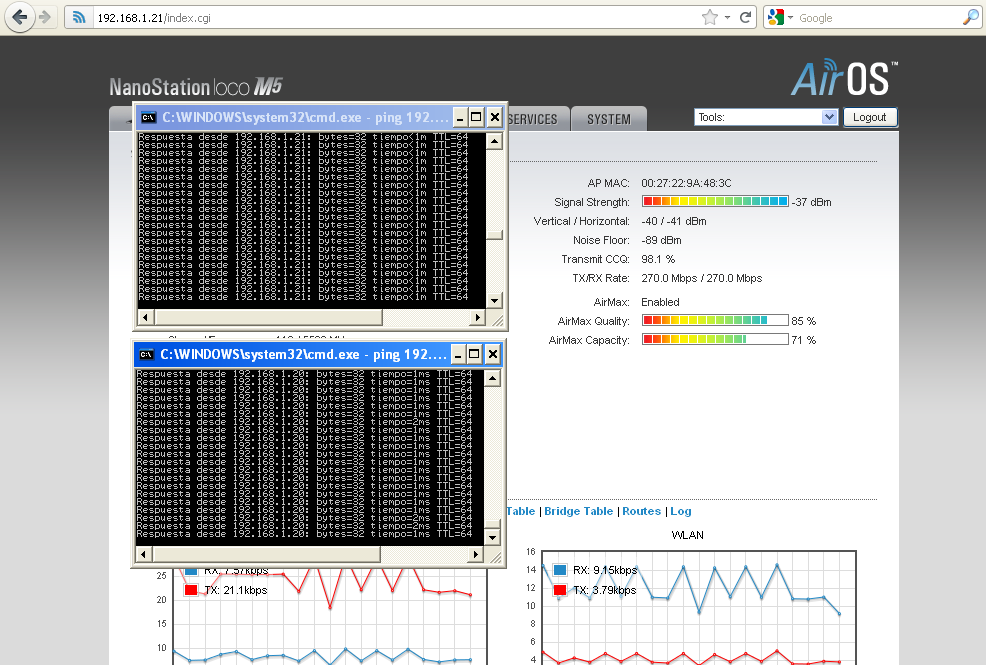Switch to the SERVICES tab
986x665 pixels.
pos(533,119)
